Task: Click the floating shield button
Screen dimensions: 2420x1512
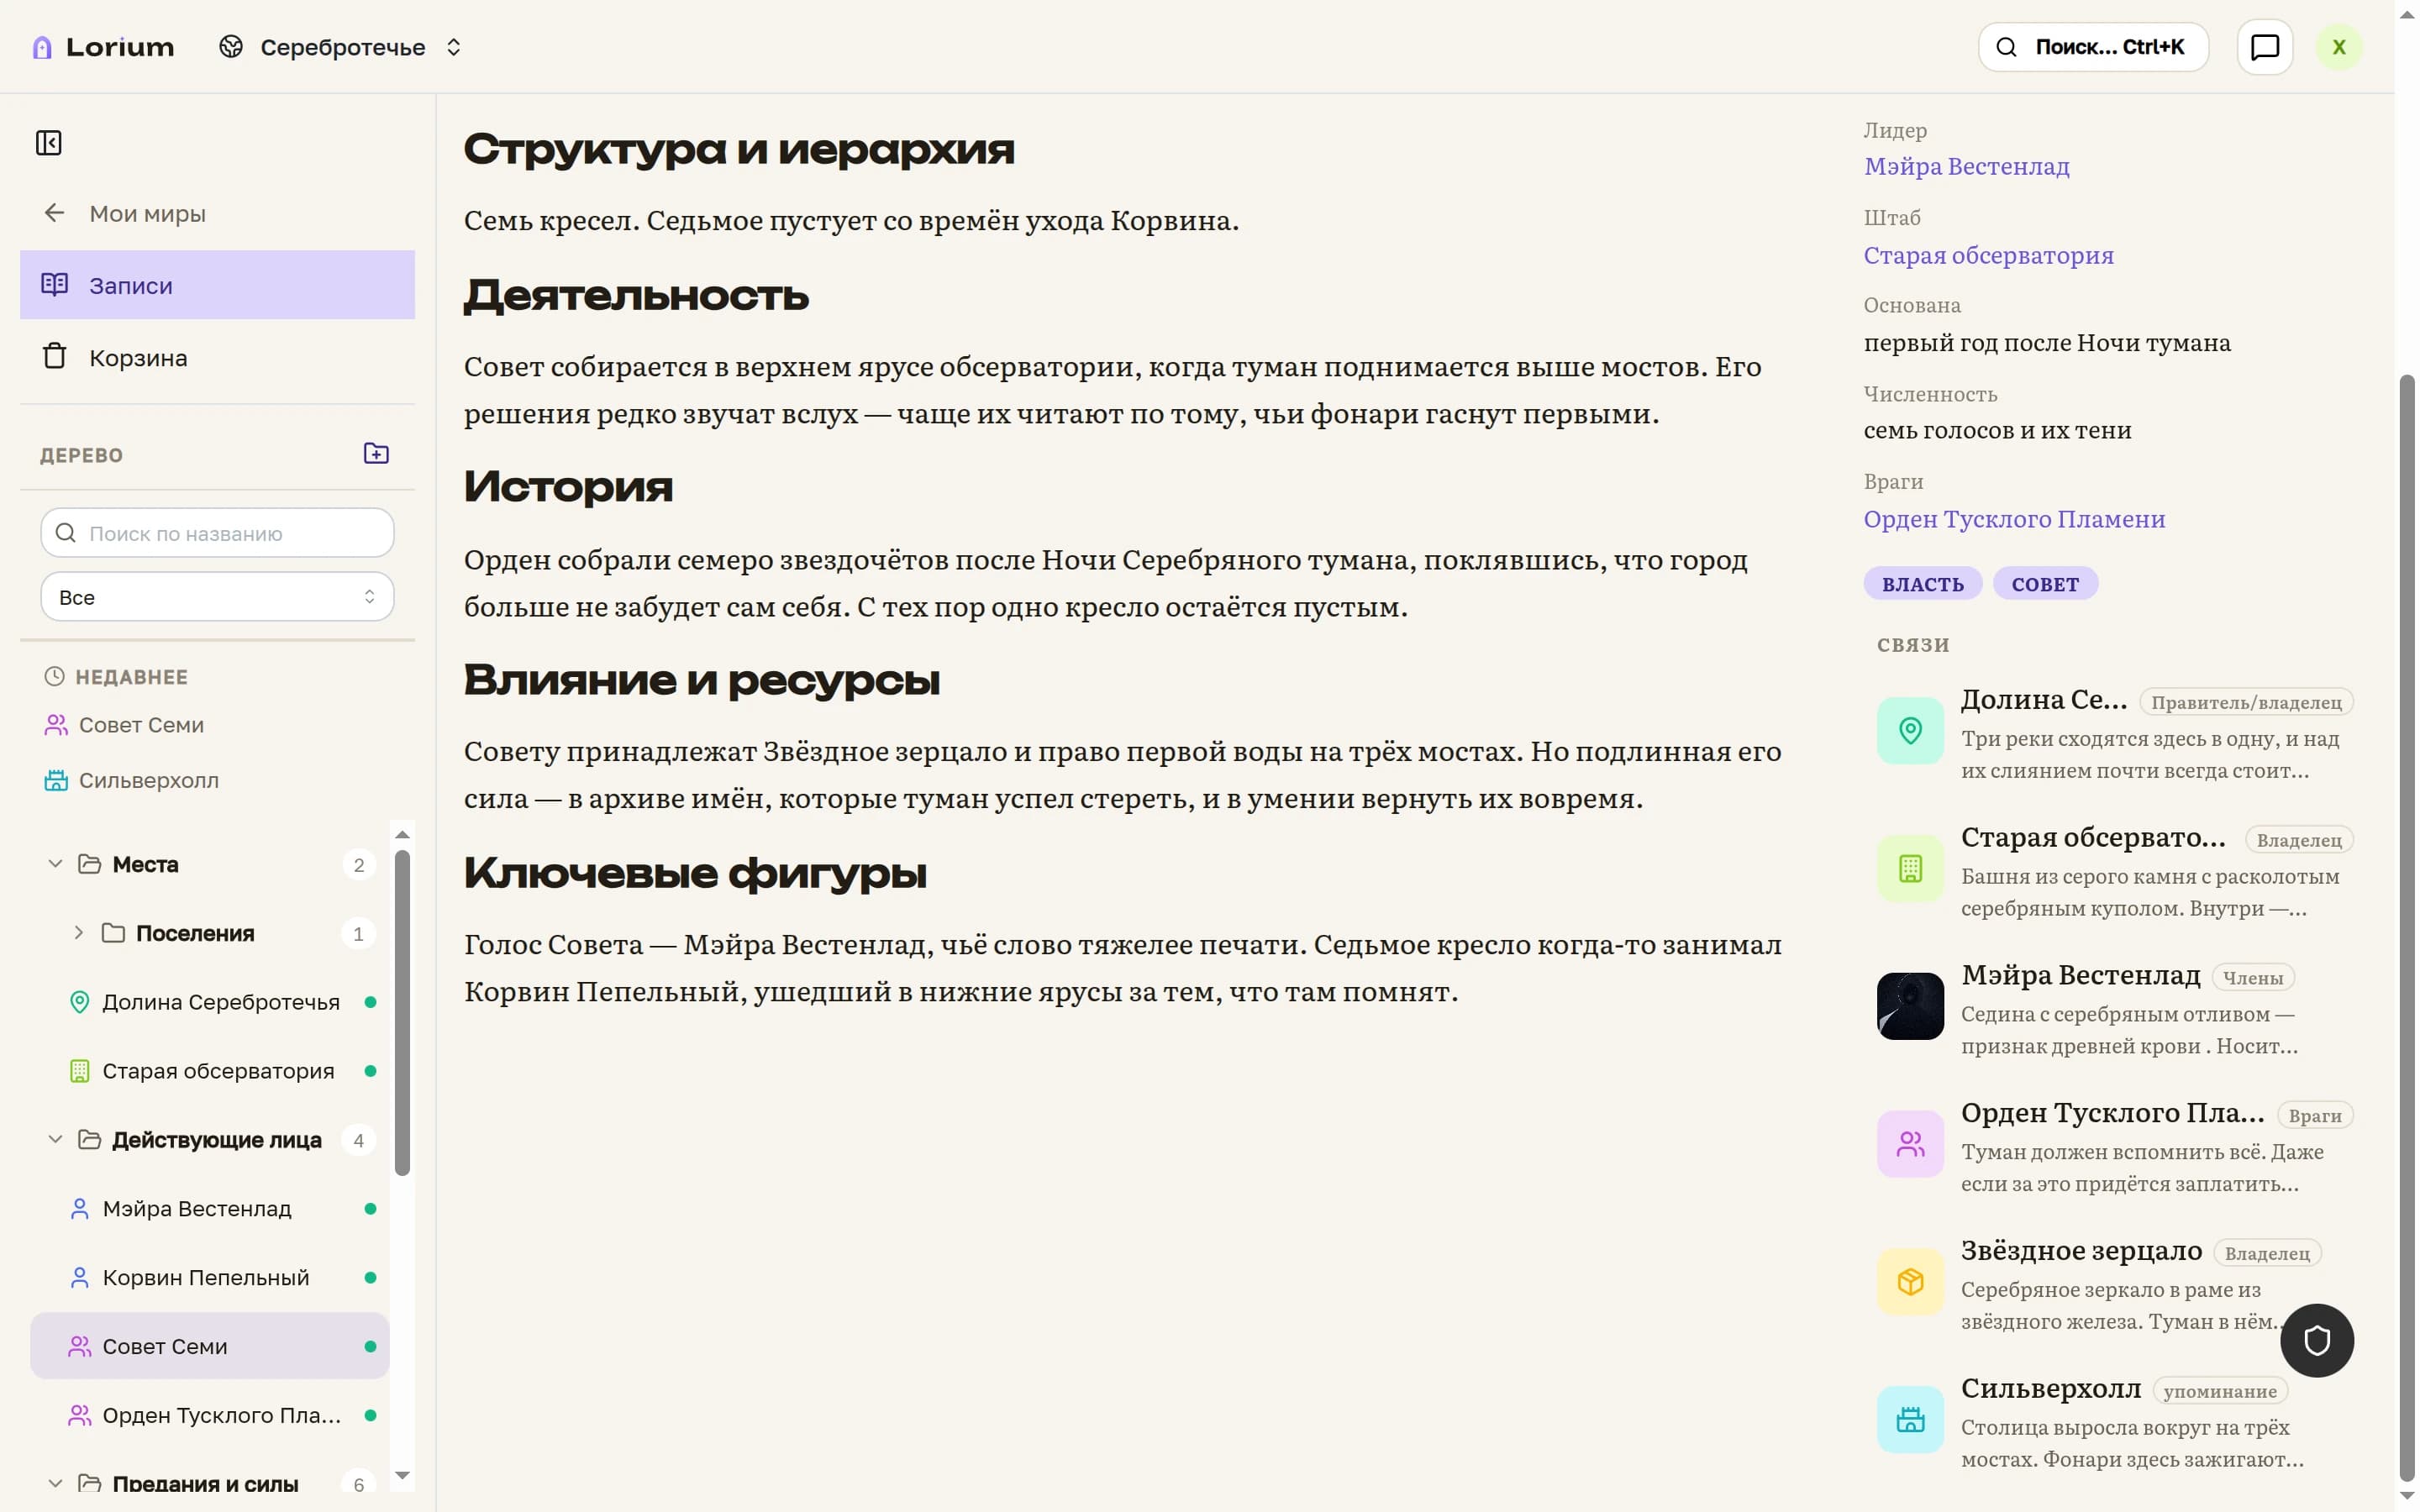Action: [2316, 1341]
